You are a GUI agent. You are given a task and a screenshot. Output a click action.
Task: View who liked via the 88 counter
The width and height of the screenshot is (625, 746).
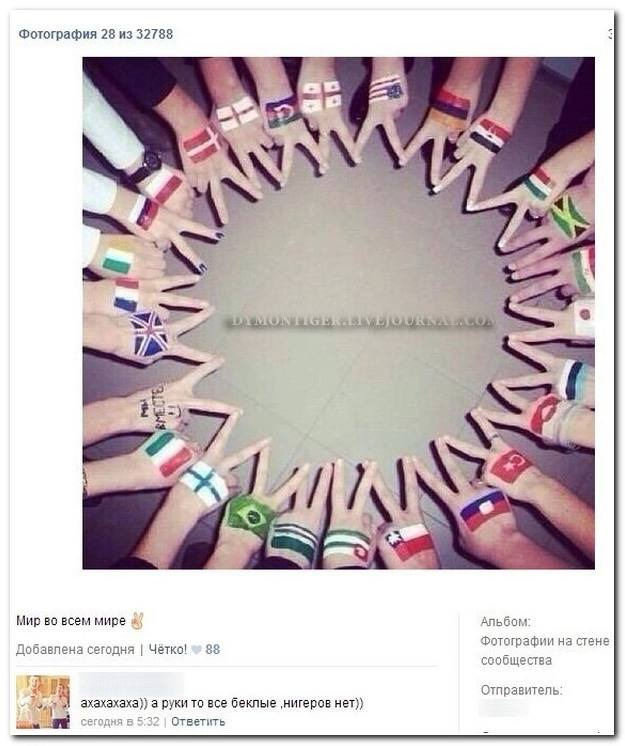213,649
